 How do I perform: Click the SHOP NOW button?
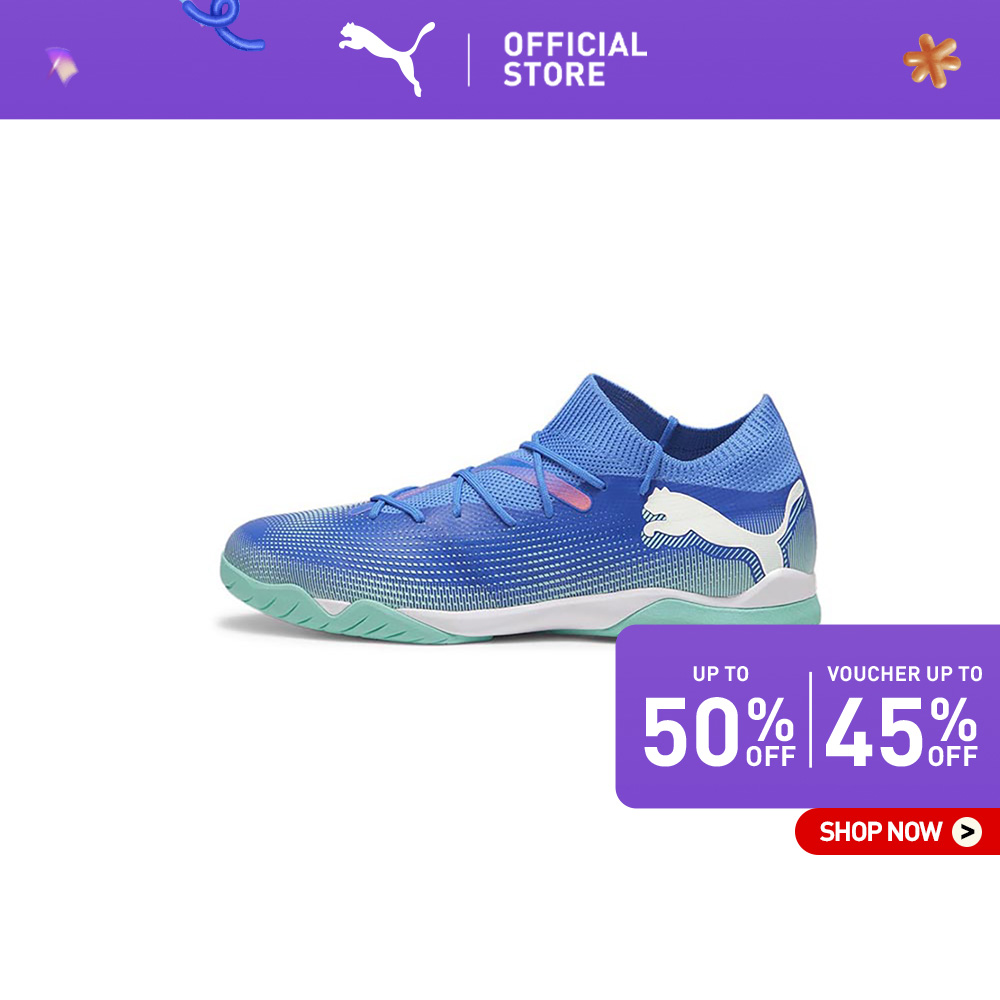[x=897, y=831]
